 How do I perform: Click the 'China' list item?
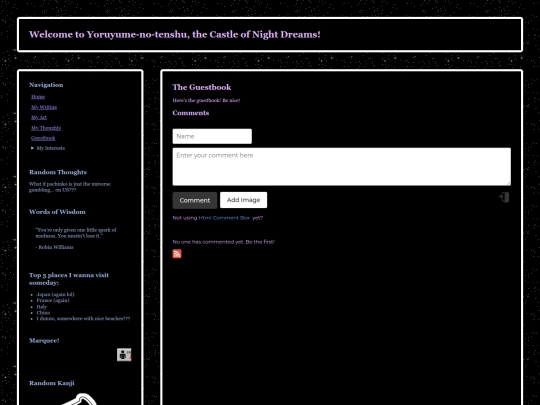click(43, 313)
